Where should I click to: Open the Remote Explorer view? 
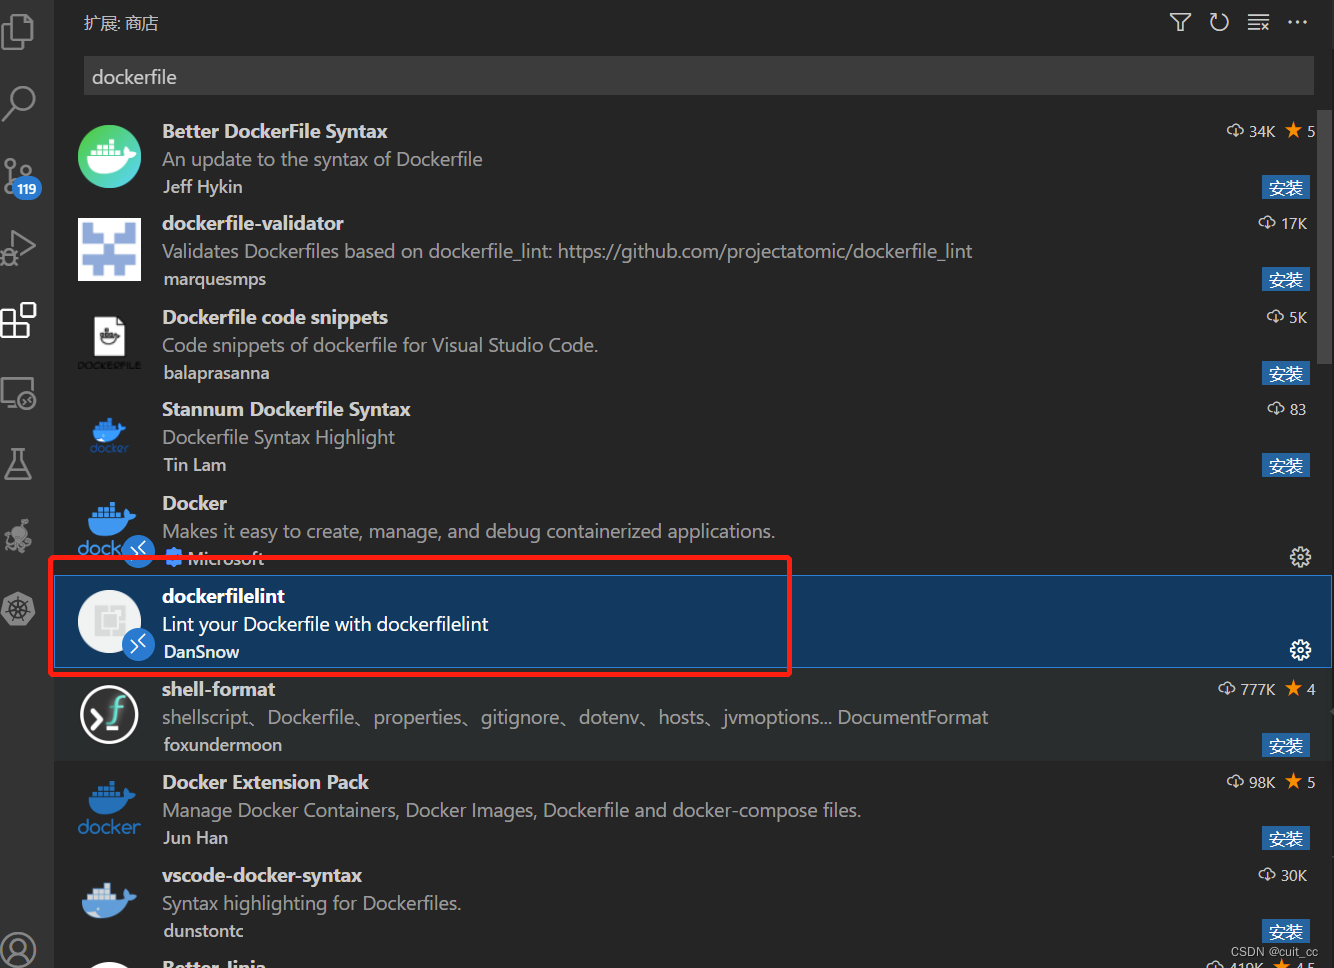click(x=19, y=393)
